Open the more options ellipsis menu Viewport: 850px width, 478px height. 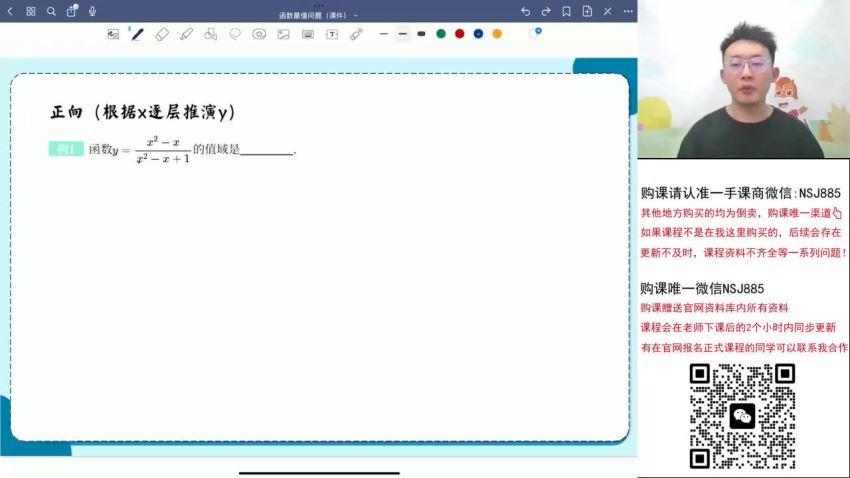point(628,11)
